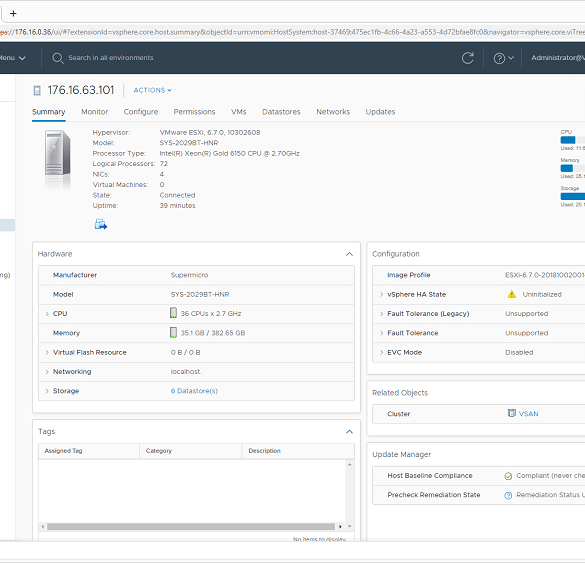This screenshot has height=563, width=585.
Task: Expand the CPU row
Action: 47,314
